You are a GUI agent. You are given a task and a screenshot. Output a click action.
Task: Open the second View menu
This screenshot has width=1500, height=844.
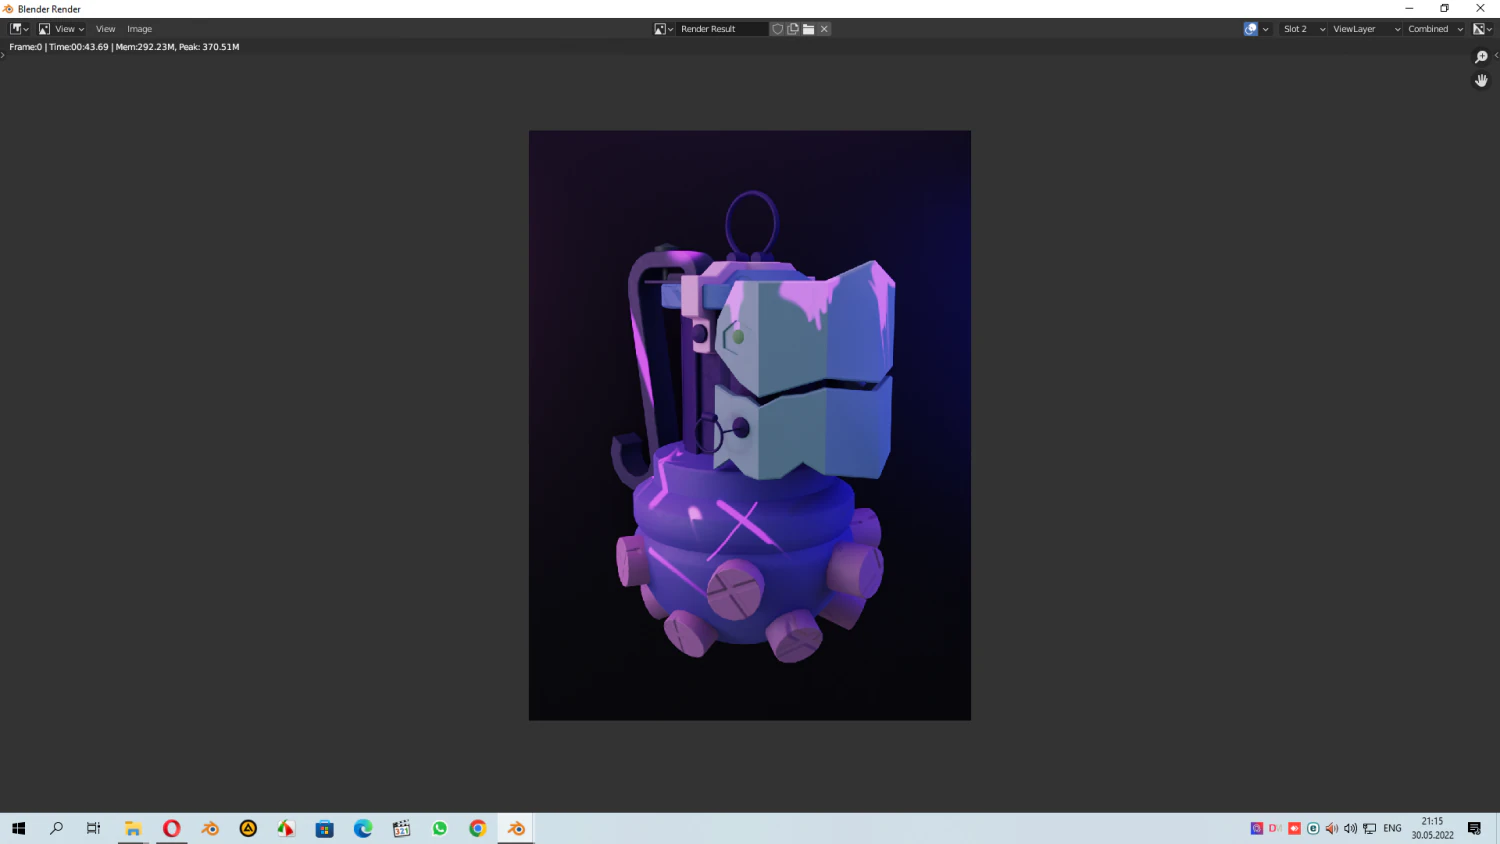[105, 29]
